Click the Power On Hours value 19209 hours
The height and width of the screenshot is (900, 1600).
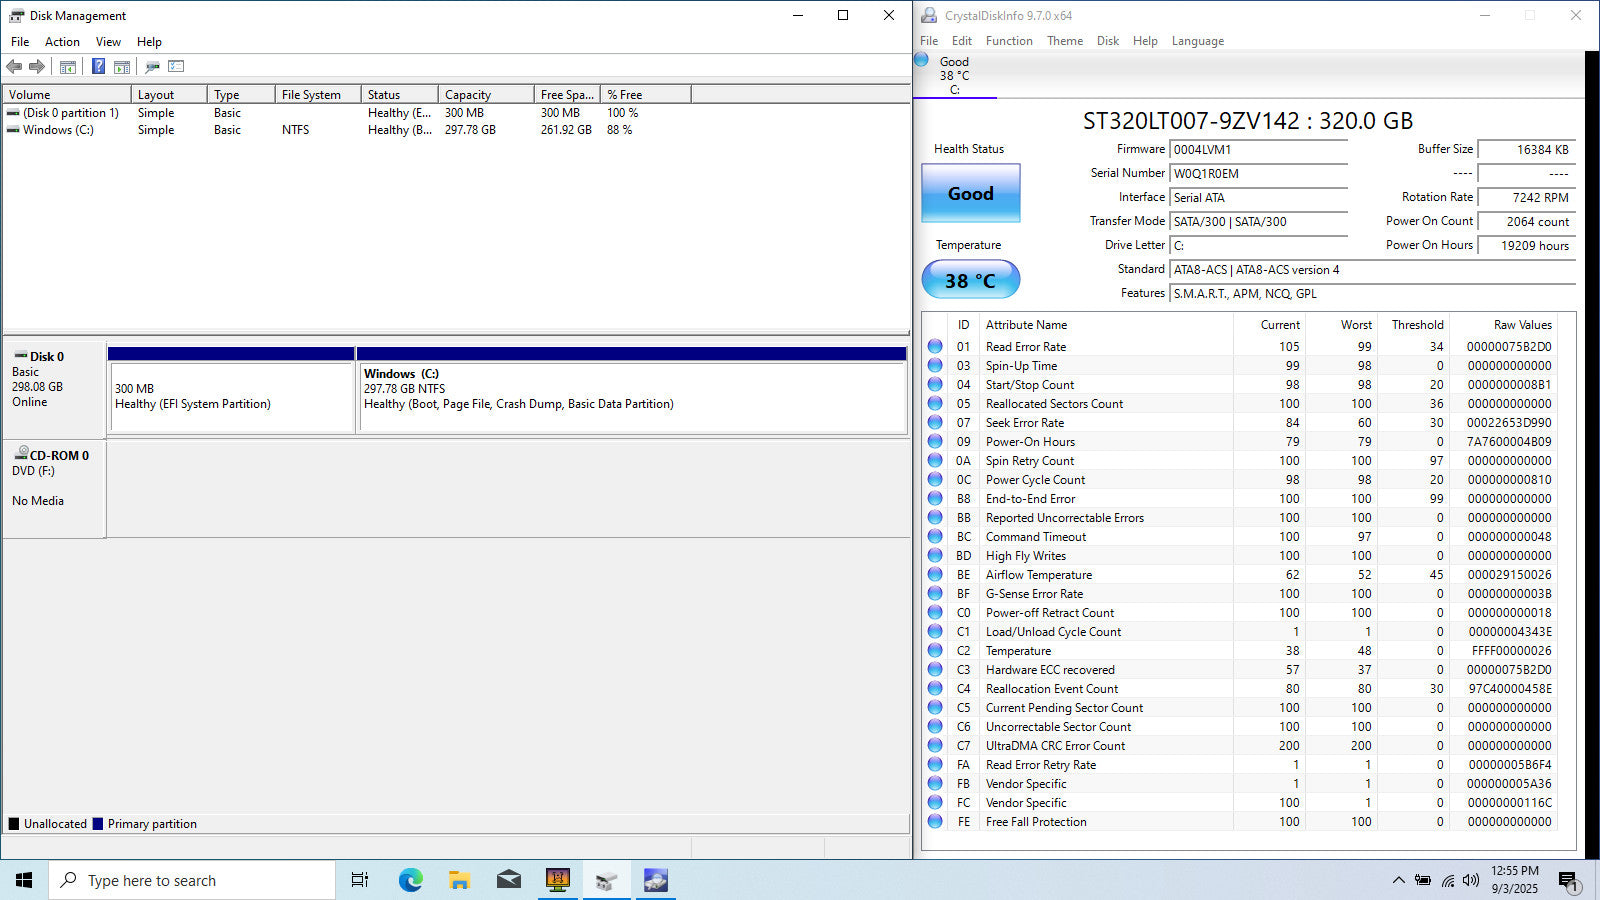(1526, 246)
